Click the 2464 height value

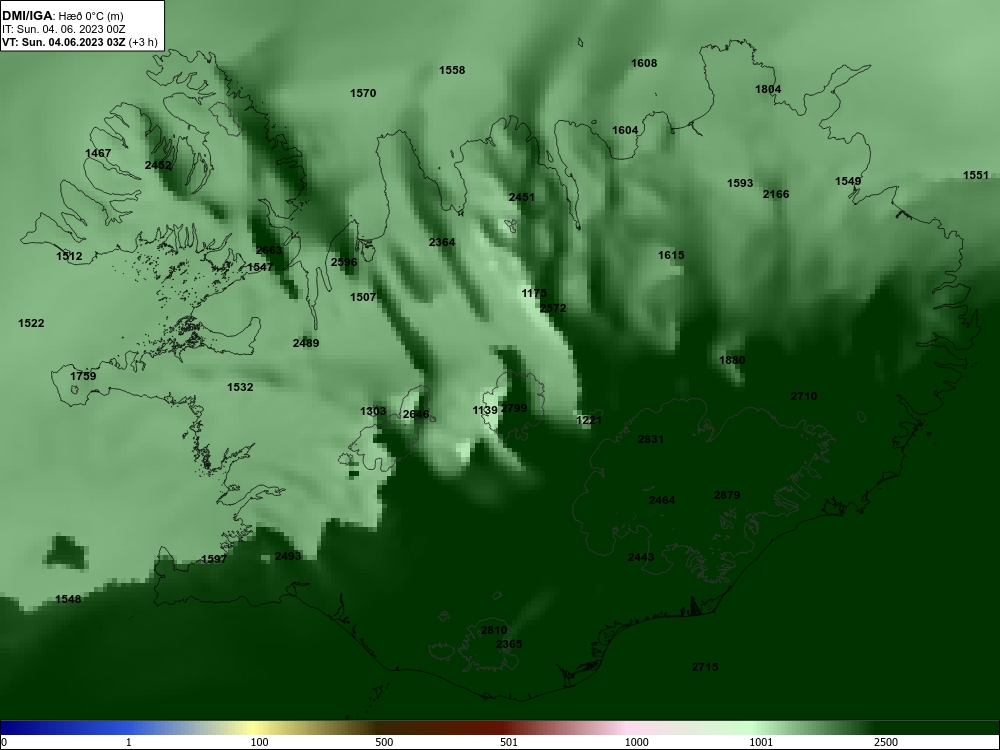[662, 501]
